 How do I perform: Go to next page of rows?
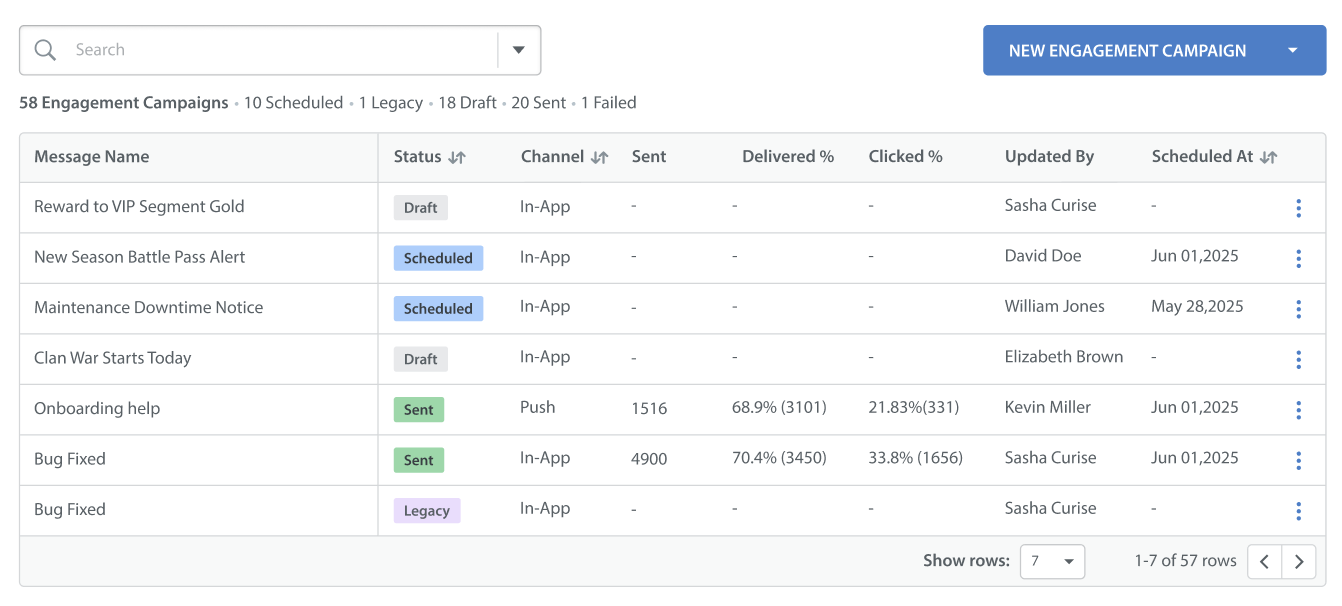pyautogui.click(x=1299, y=562)
